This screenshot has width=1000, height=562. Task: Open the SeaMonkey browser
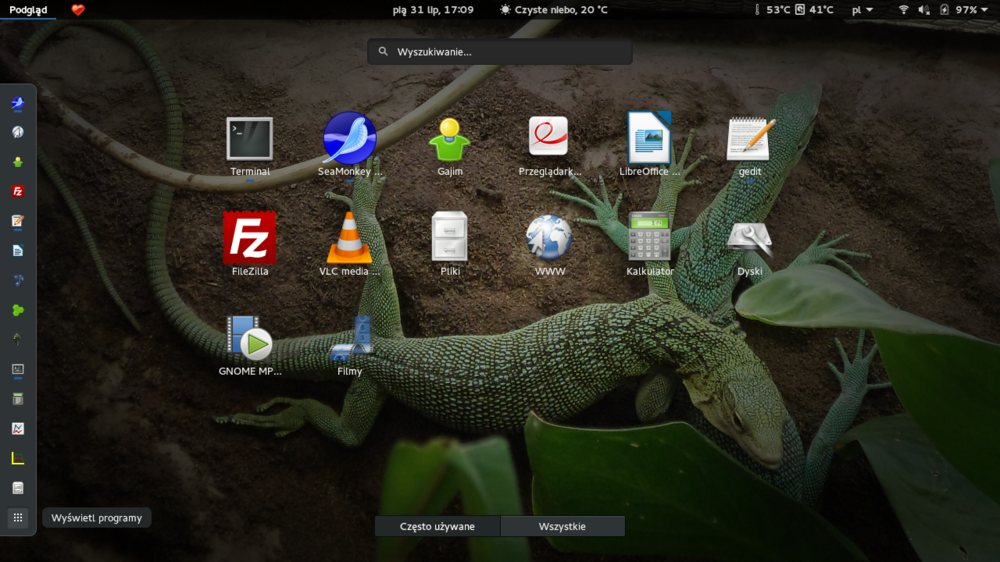(349, 140)
